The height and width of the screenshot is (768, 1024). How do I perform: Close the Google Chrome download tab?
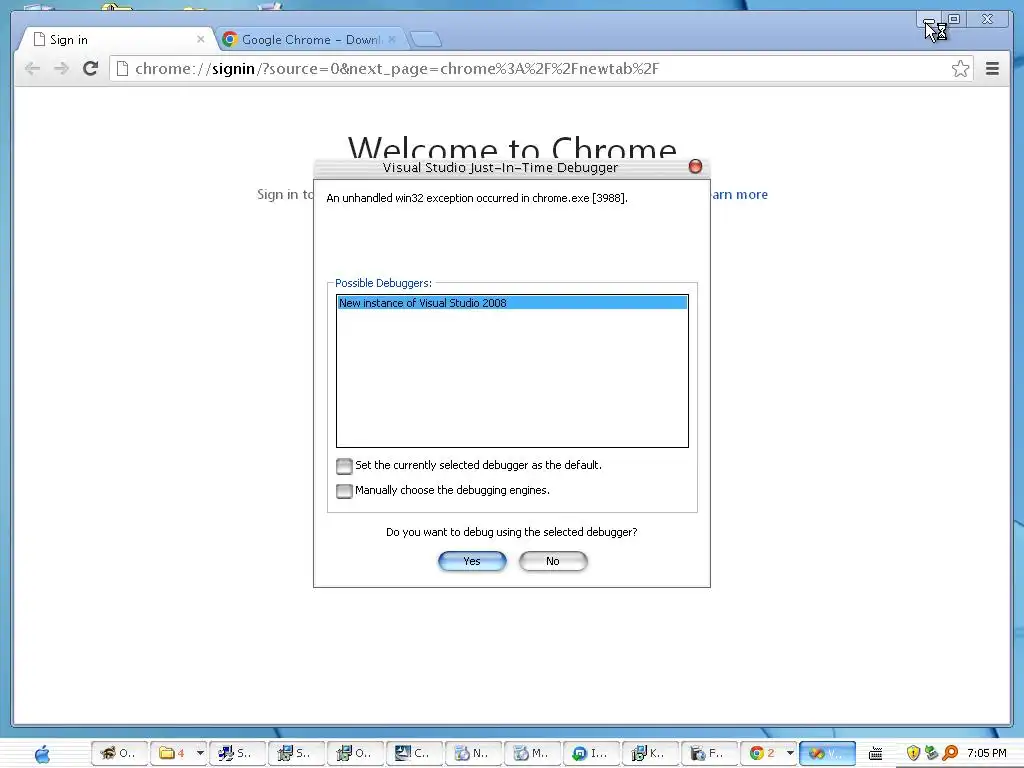pos(392,39)
